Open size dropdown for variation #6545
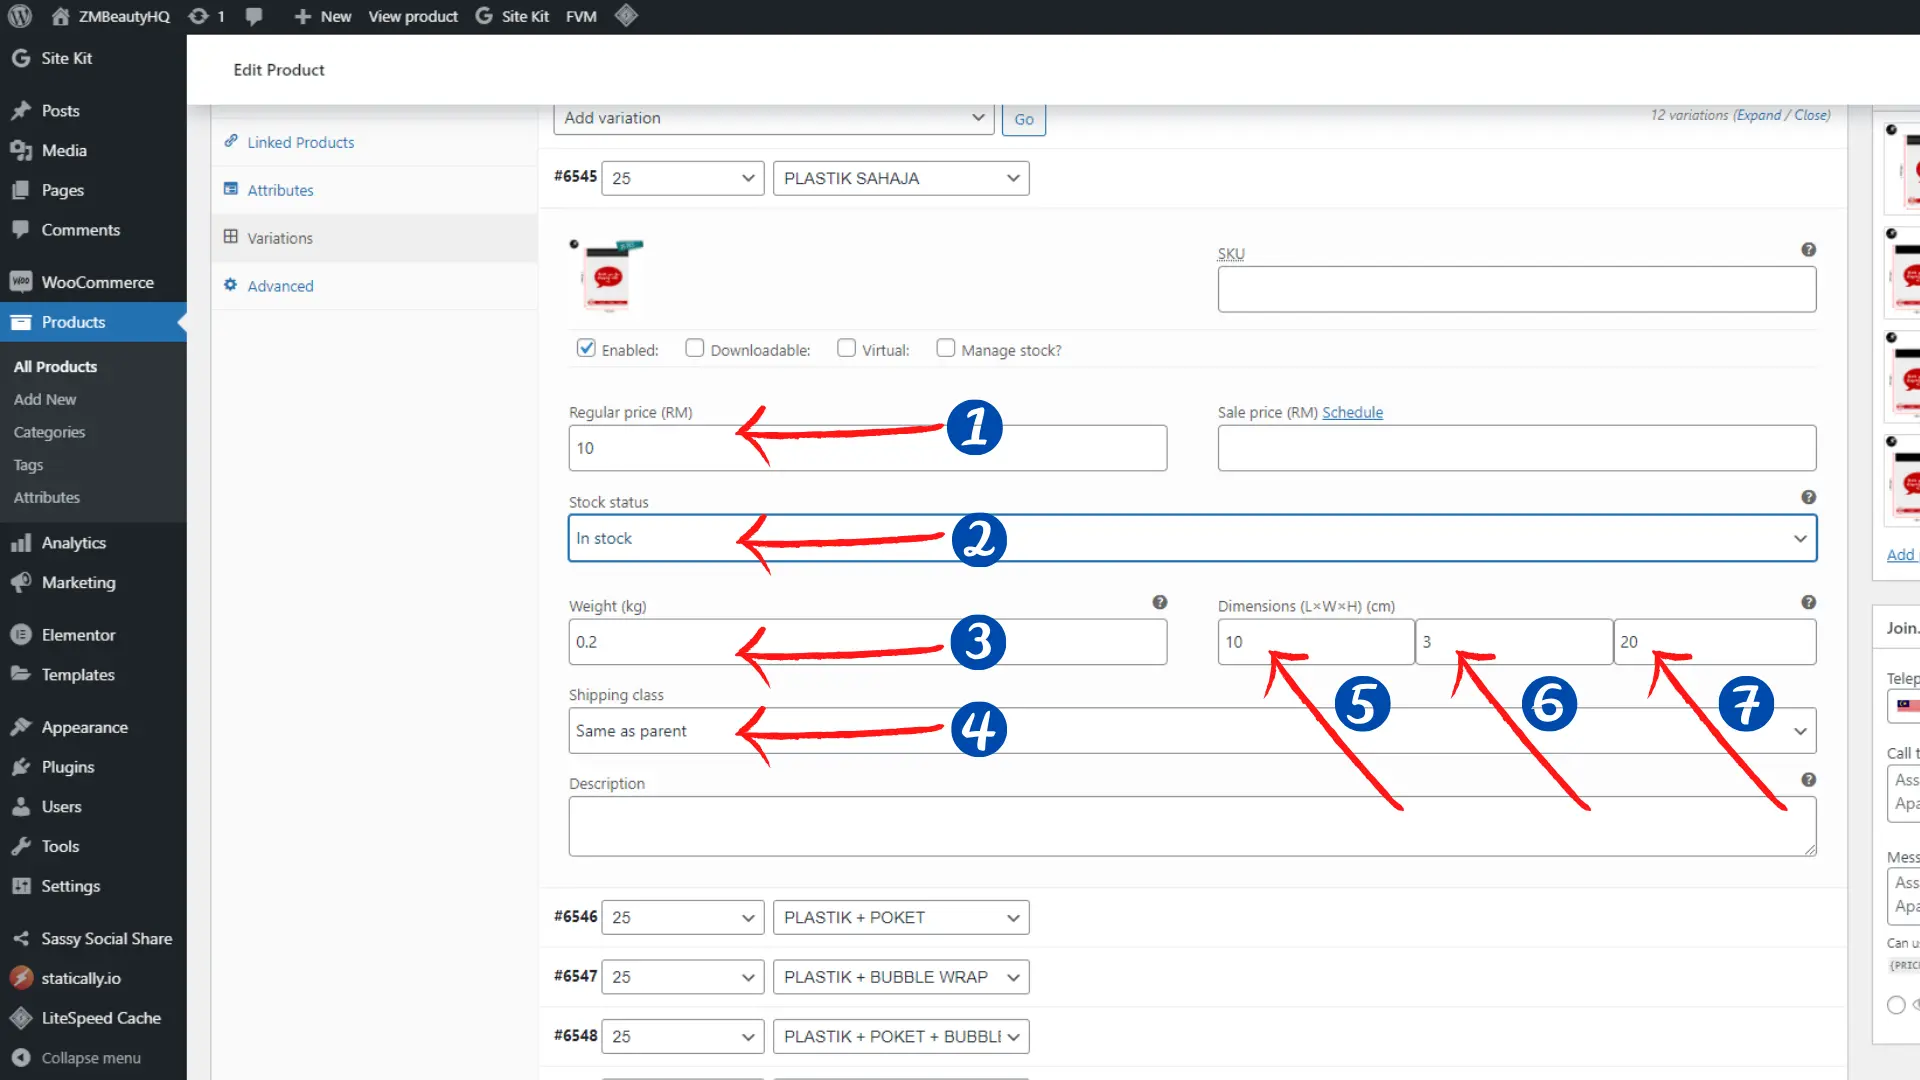 (683, 178)
